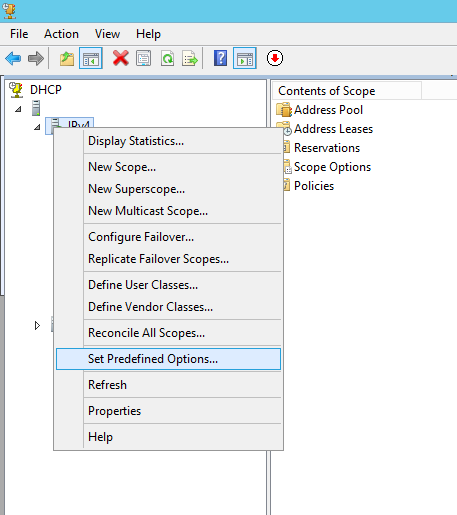This screenshot has height=515, width=457.
Task: Click Reconcile All Scopes... entry
Action: click(x=169, y=333)
